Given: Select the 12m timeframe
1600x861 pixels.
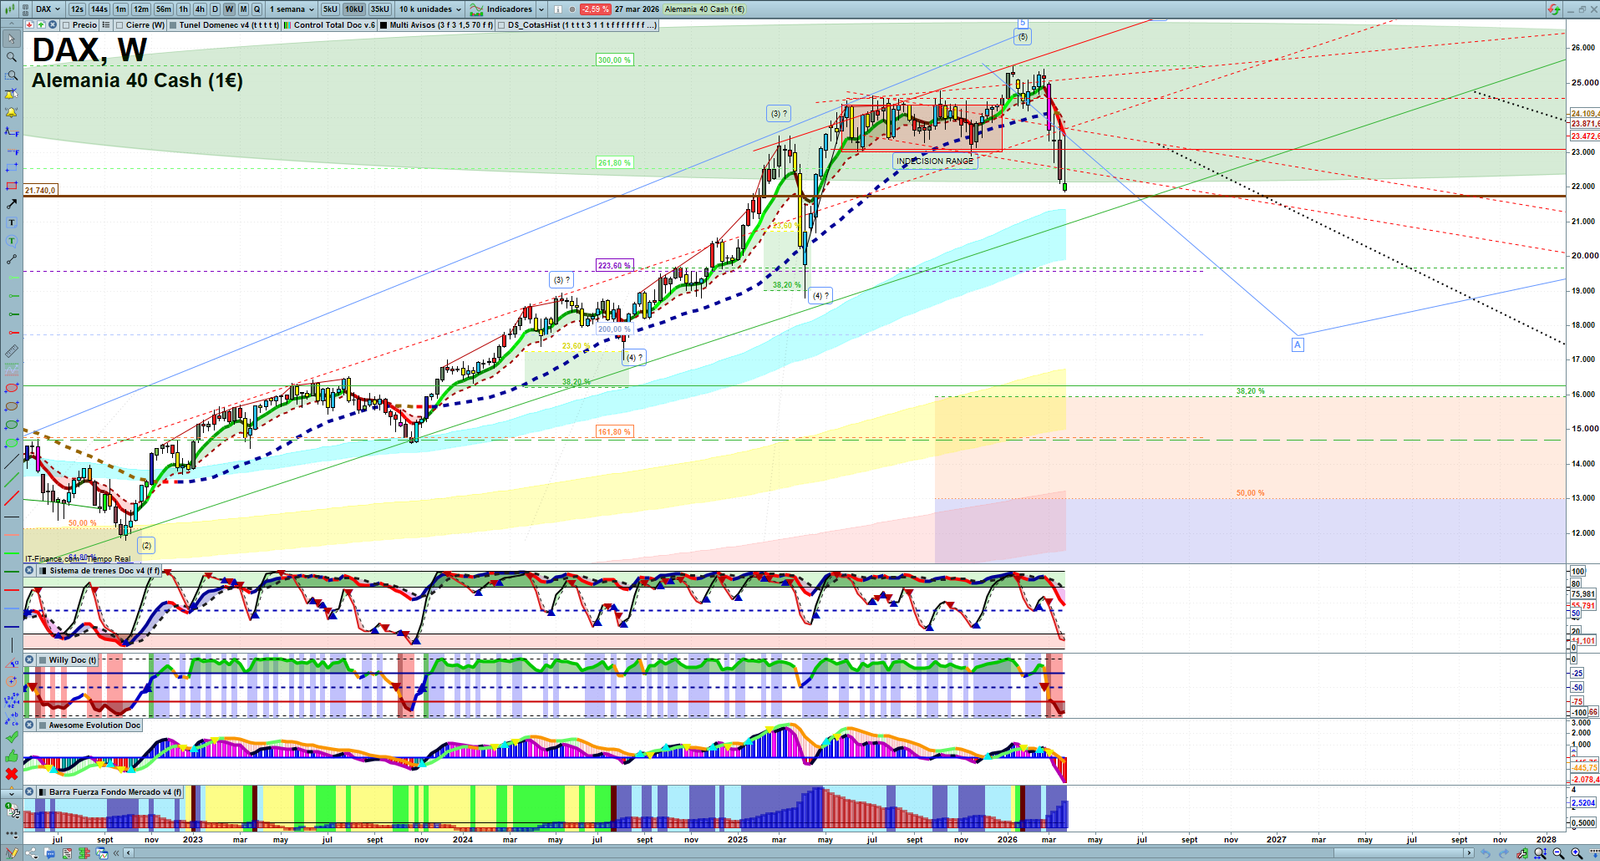Looking at the screenshot, I should [x=141, y=9].
